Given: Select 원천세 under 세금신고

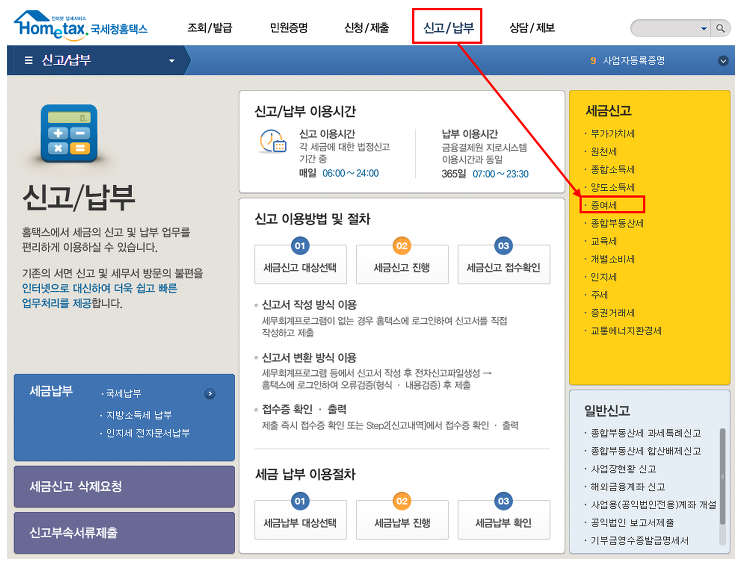Looking at the screenshot, I should click(603, 152).
